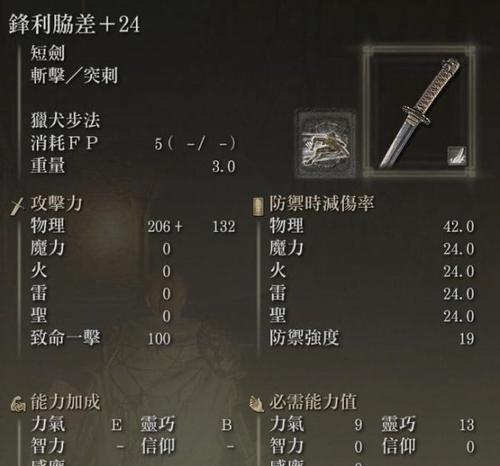The width and height of the screenshot is (500, 466).
Task: Select the Hound's Step skill icon
Action: (326, 143)
